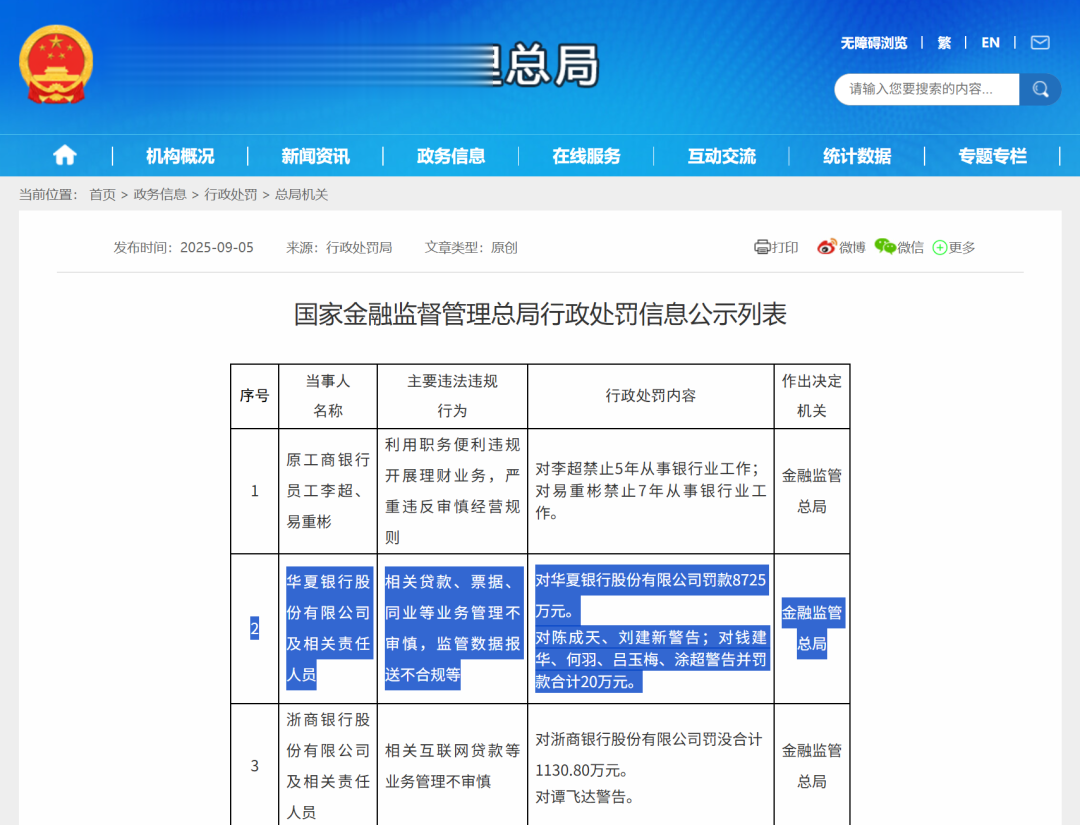Expand more sharing options 更多
This screenshot has width=1080, height=825.
954,247
